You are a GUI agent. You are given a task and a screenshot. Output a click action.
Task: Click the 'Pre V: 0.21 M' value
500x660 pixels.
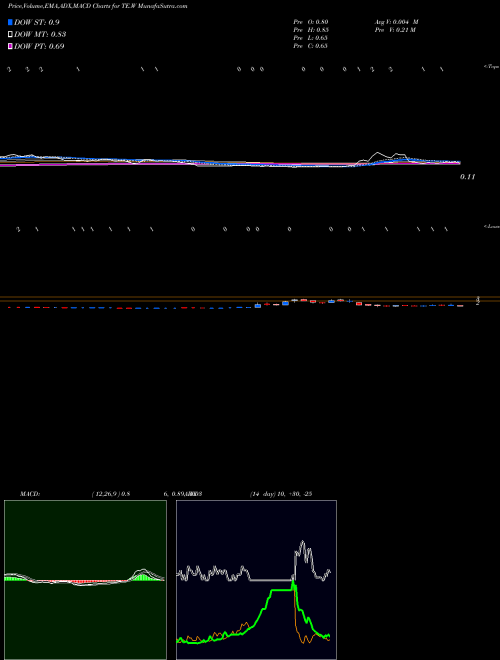(395, 30)
